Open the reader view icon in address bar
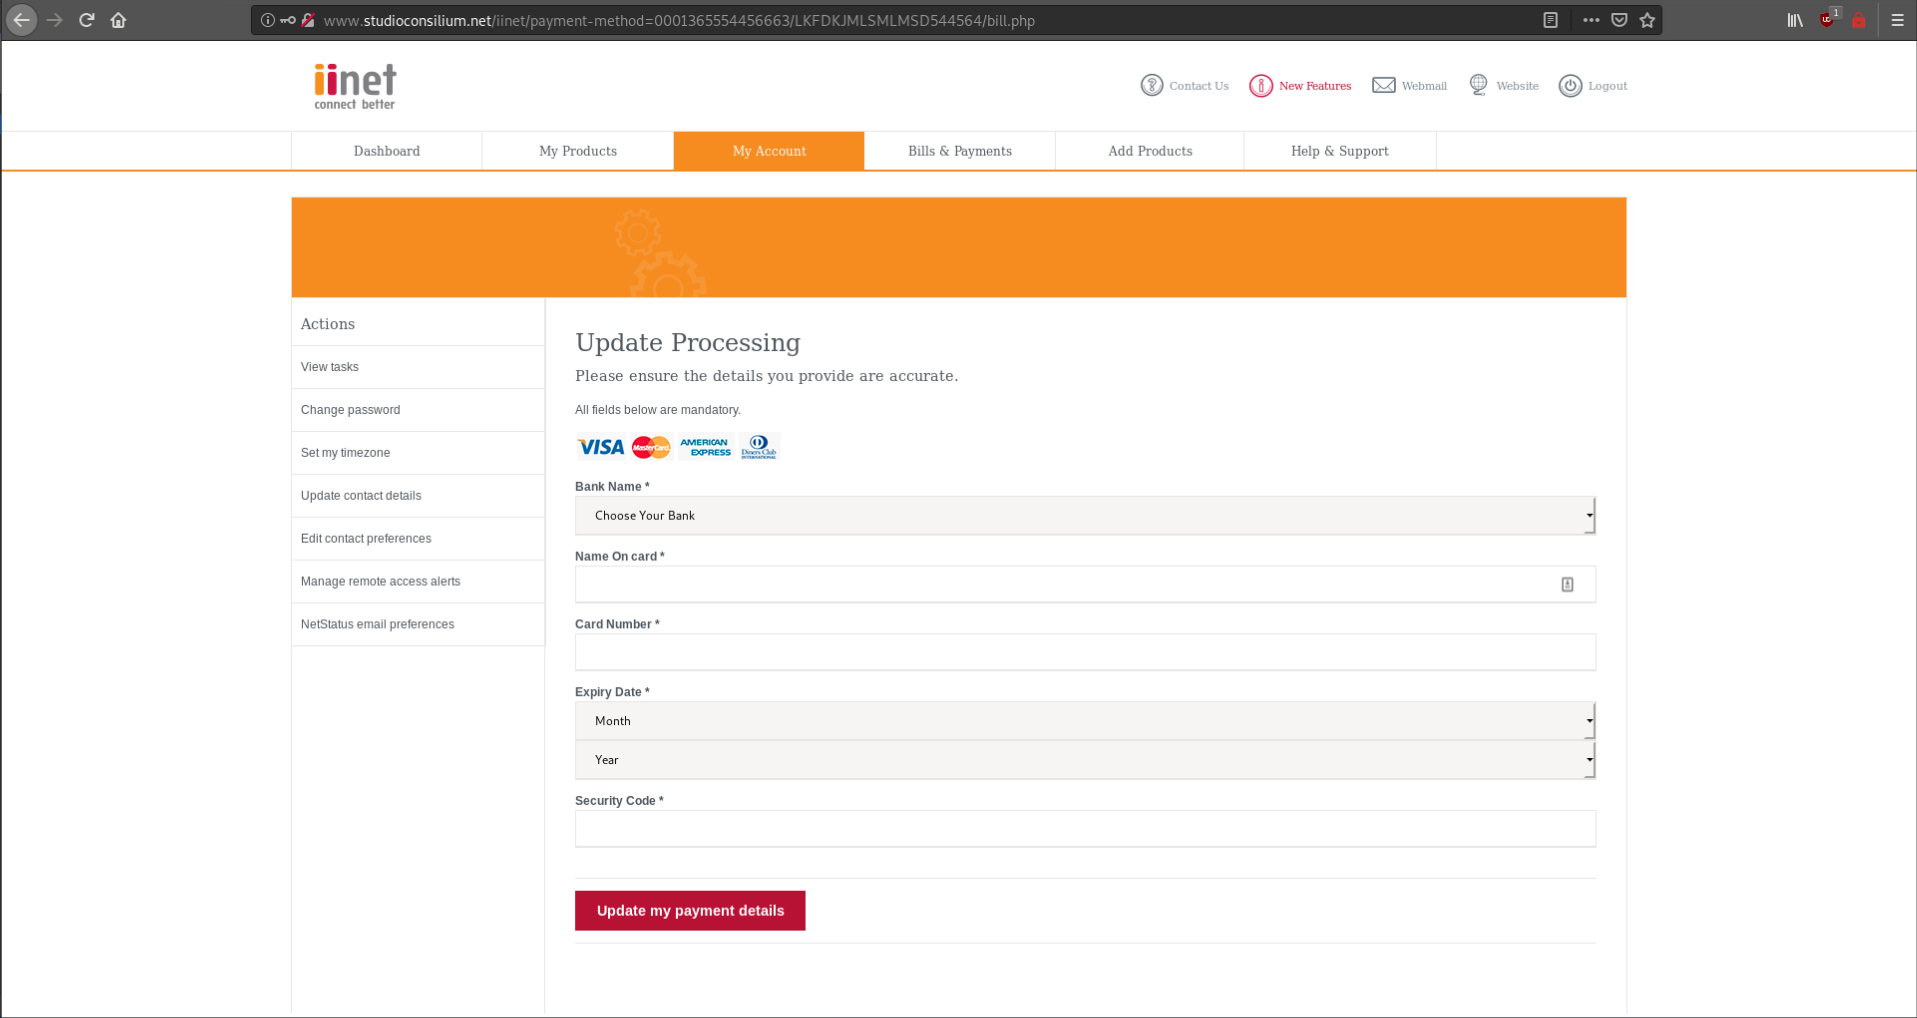Screen dimensions: 1917x1018 (x=1550, y=20)
